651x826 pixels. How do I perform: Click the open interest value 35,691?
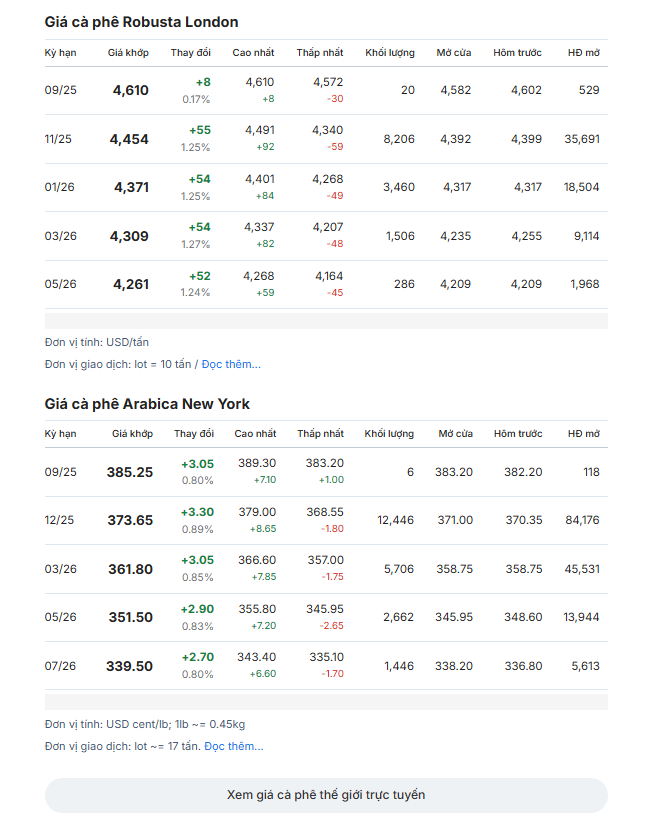click(582, 139)
